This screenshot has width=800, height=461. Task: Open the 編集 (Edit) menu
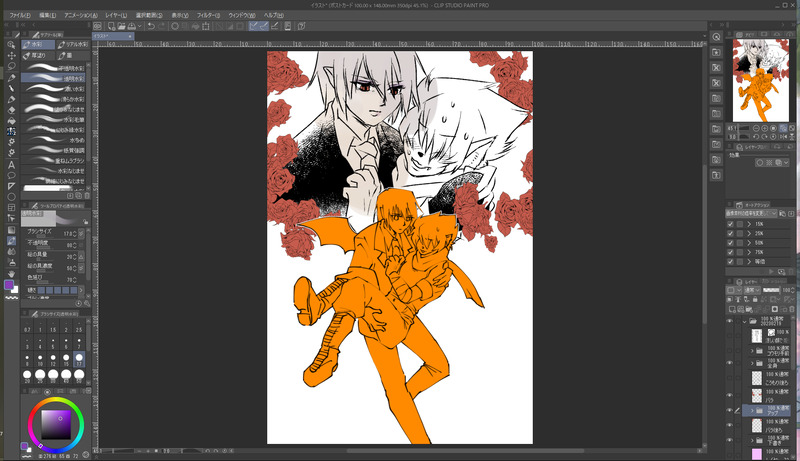[47, 15]
